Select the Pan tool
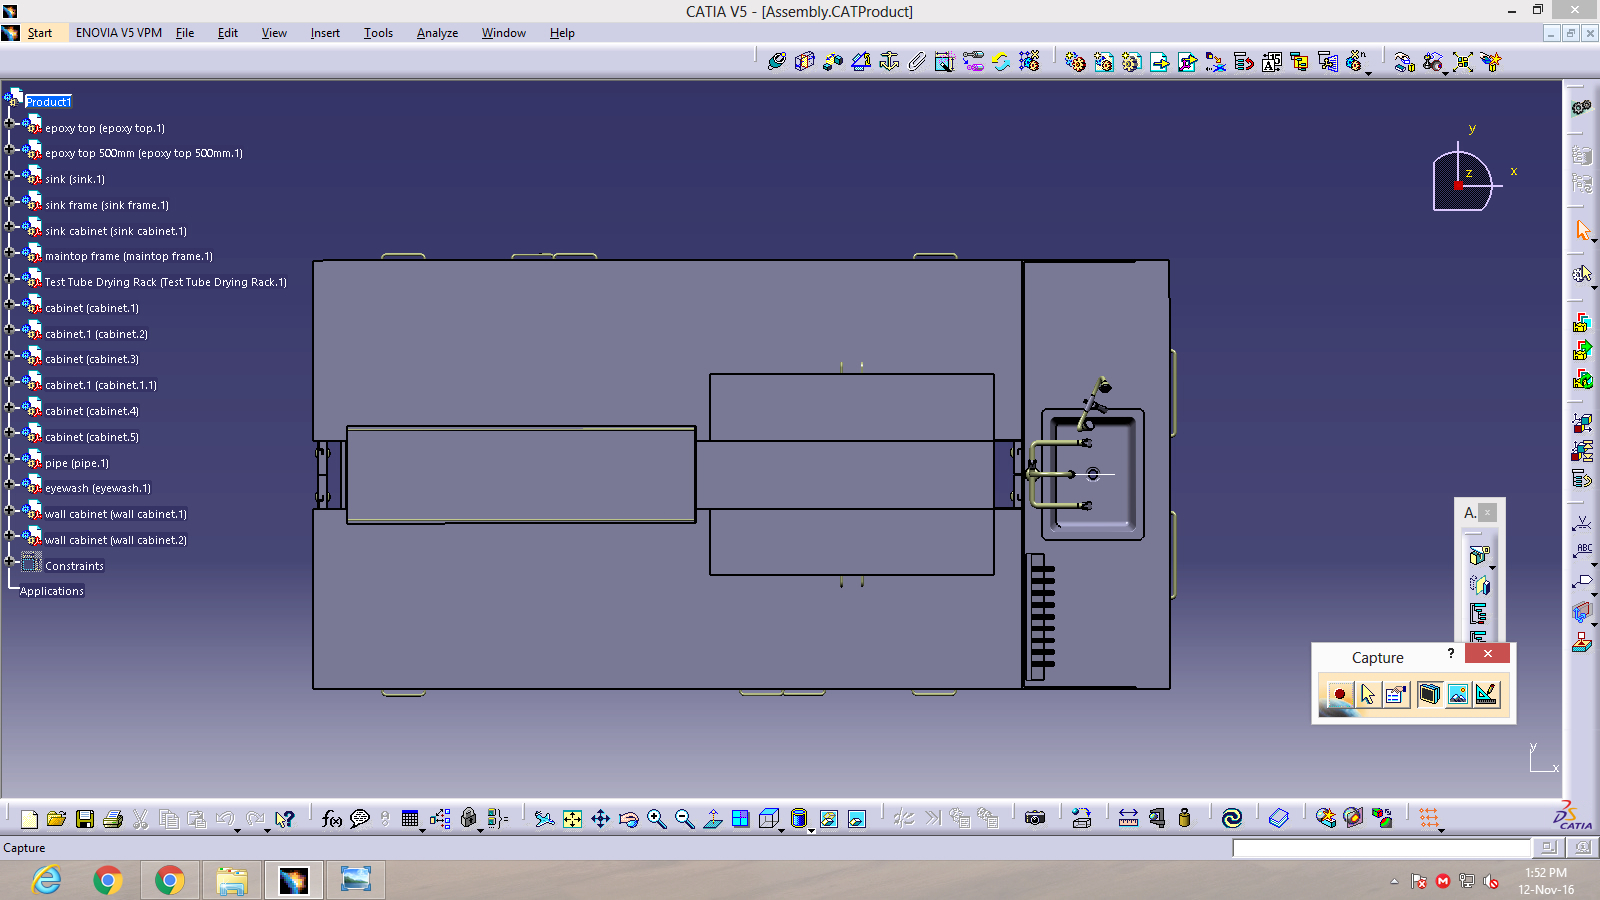Screen dimensions: 1600x900 point(600,819)
